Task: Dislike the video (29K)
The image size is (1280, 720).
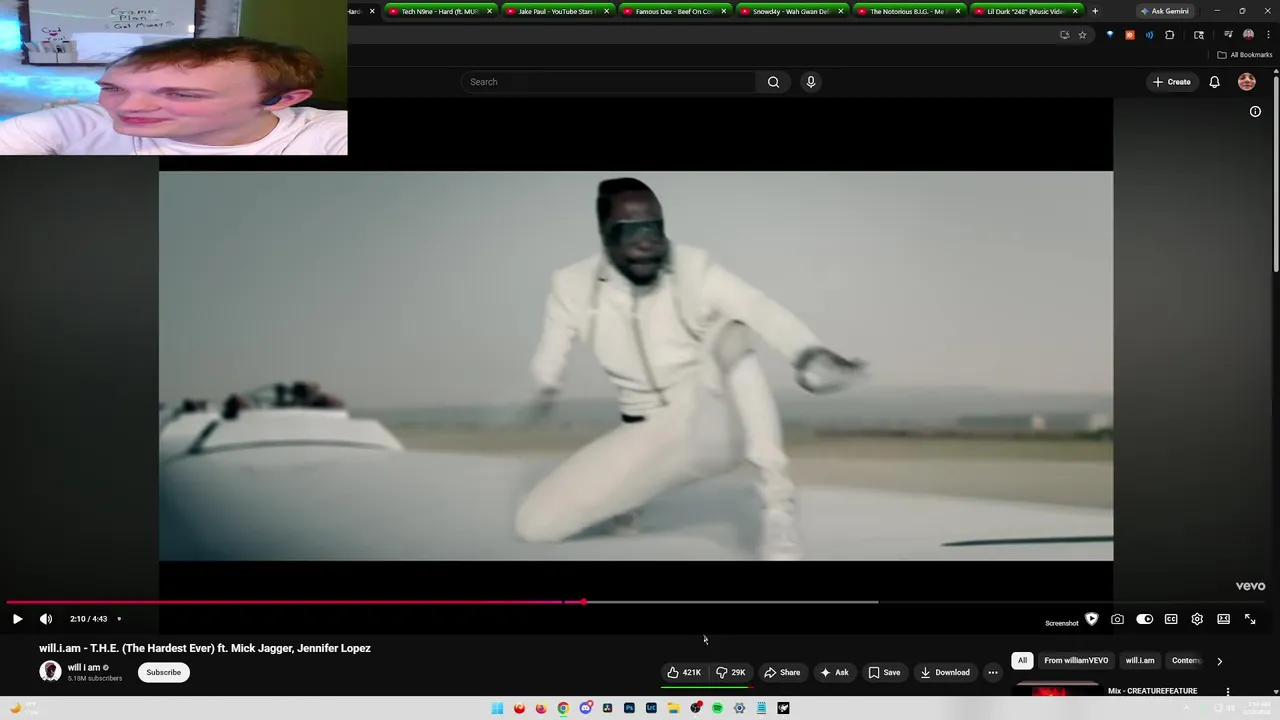Action: [x=731, y=672]
